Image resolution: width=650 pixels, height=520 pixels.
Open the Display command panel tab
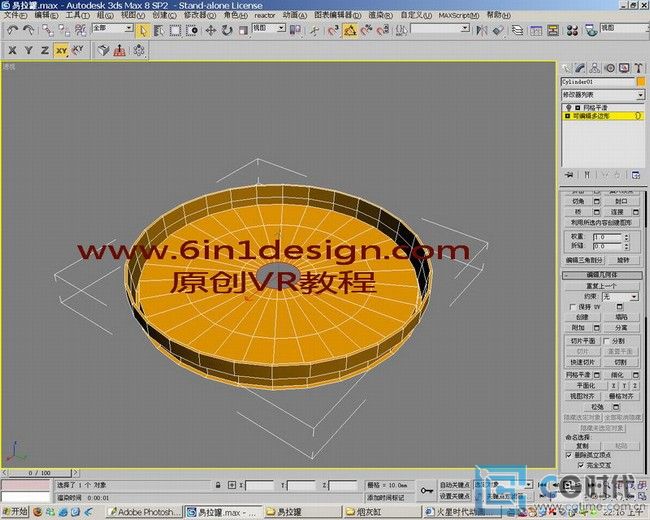(624, 68)
